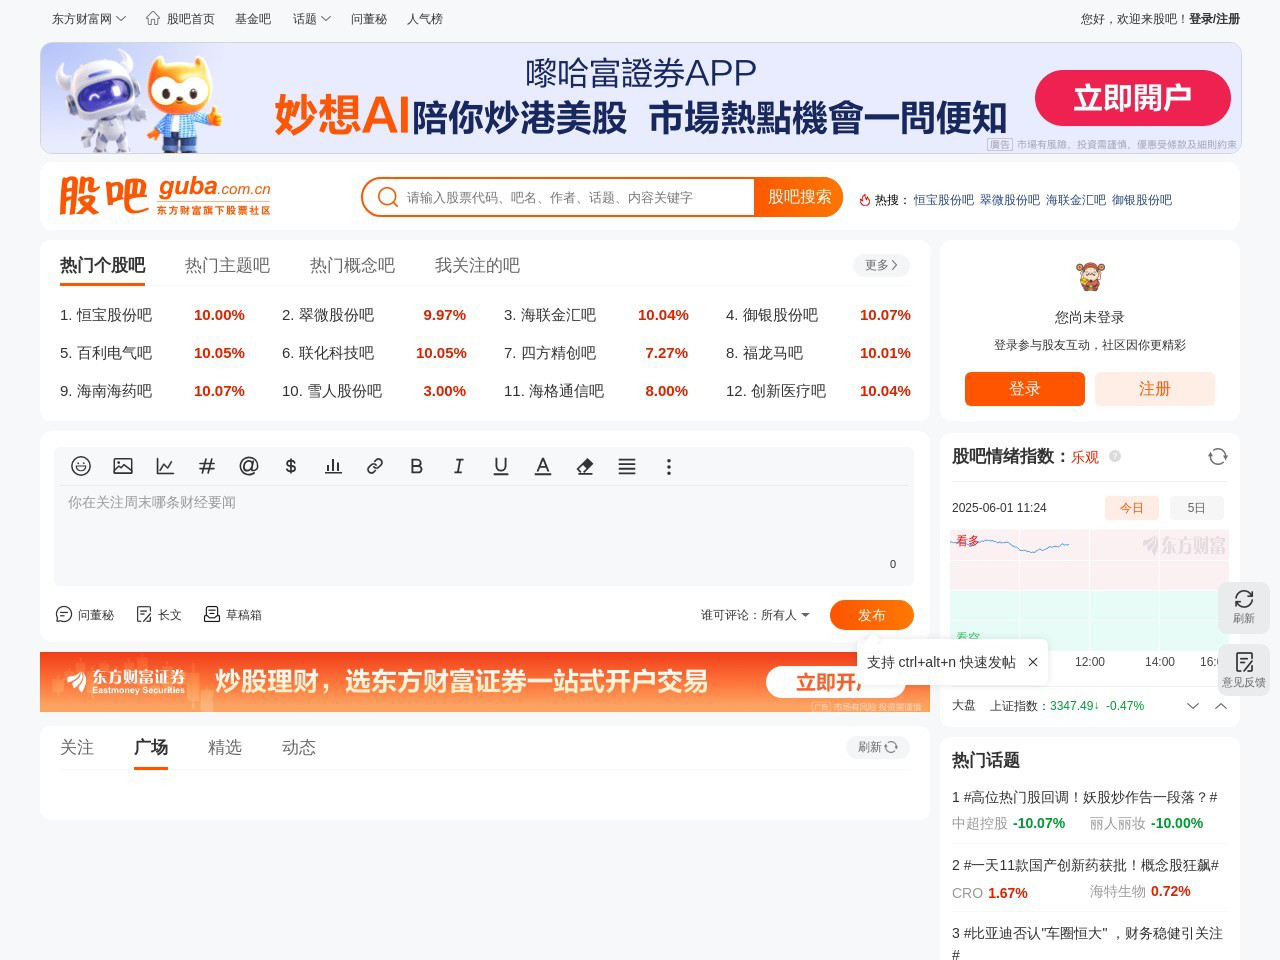Toggle italic formatting in the editor
1280x960 pixels.
tap(459, 466)
